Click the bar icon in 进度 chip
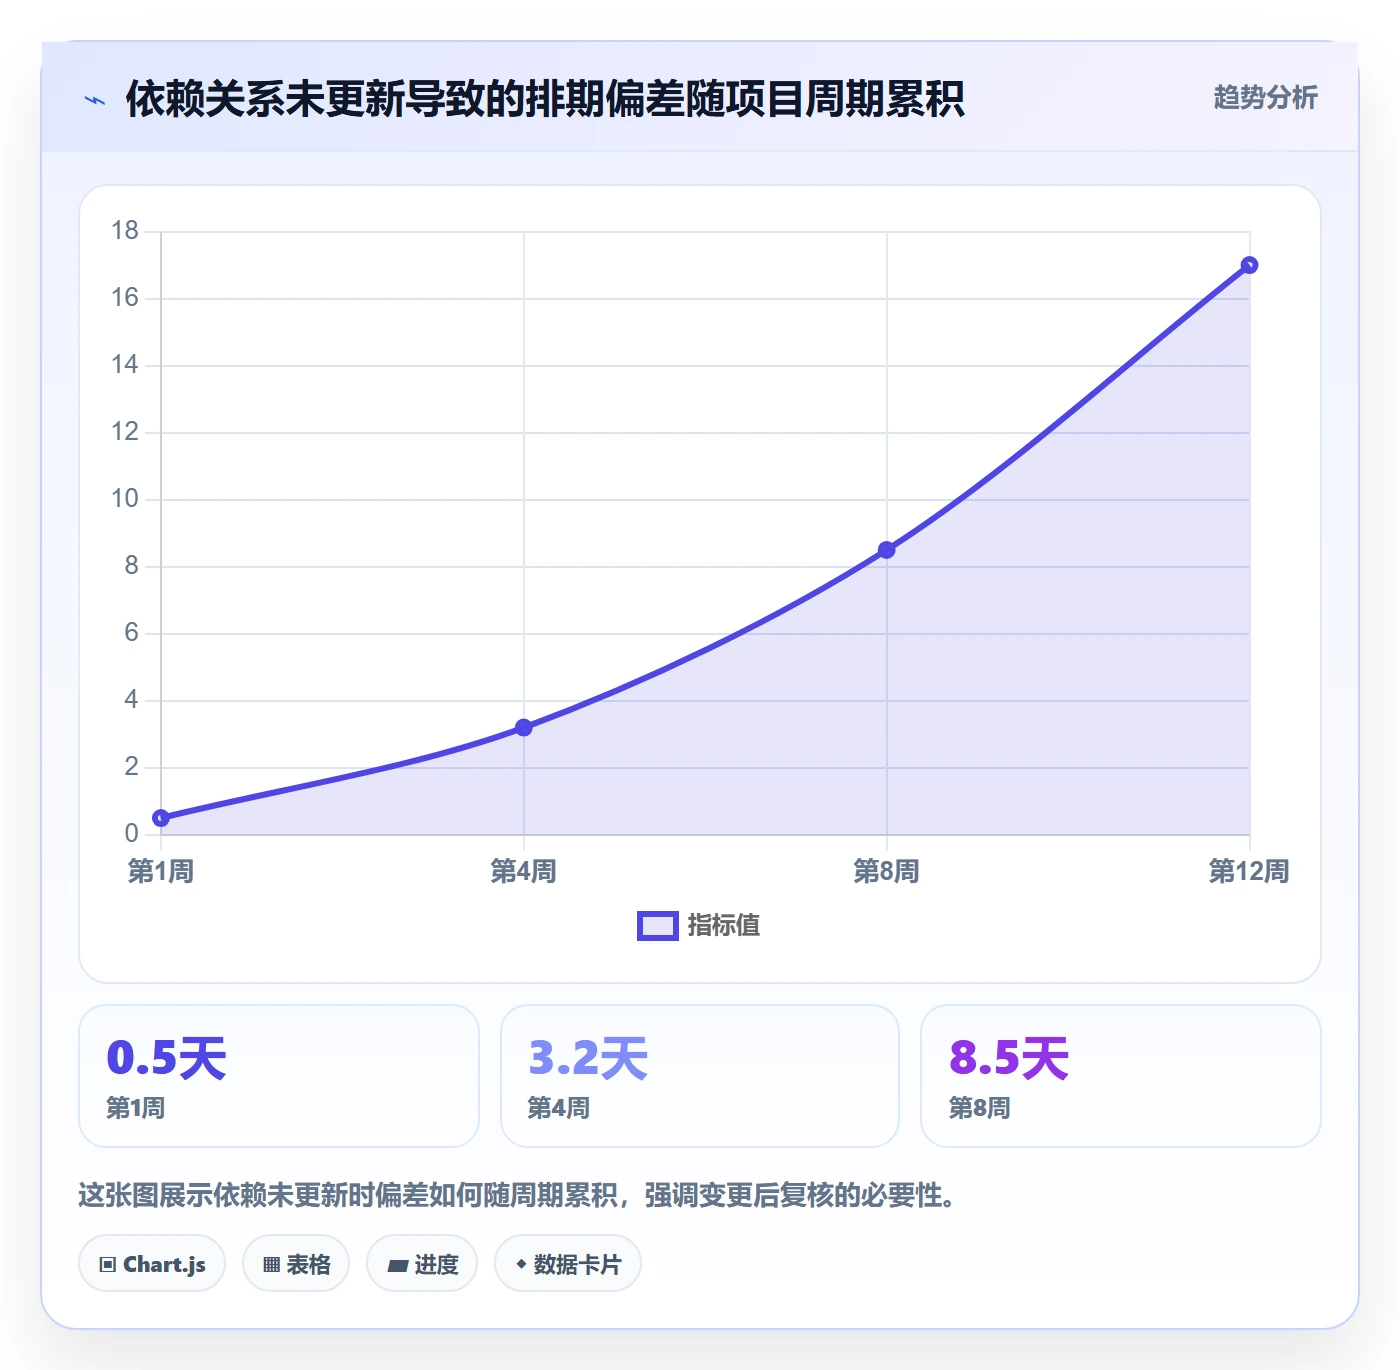Screen dimensions: 1400x1370 tap(397, 1266)
